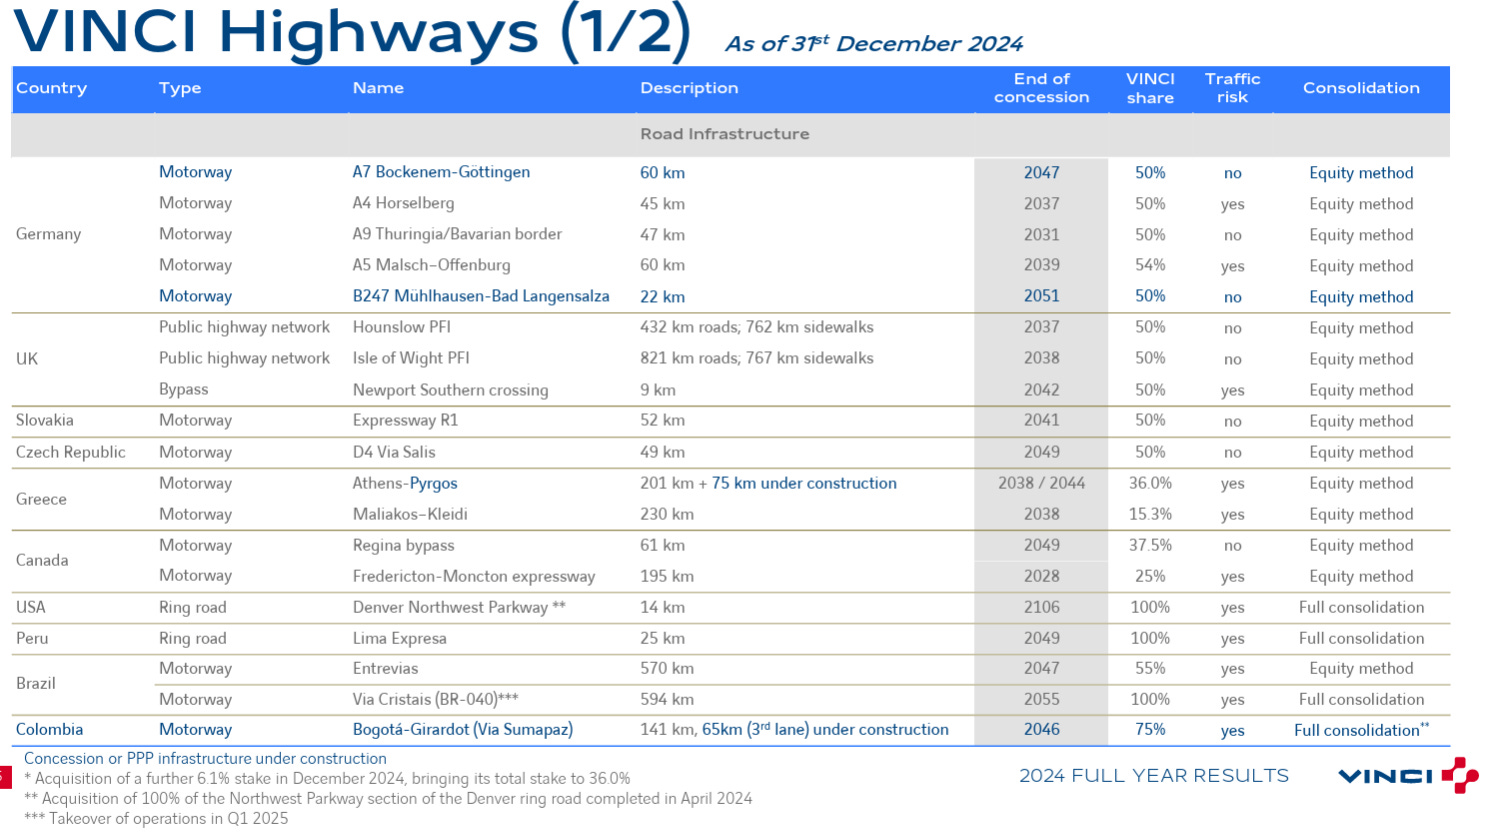Select the 'Entrevias' name cell

pos(385,668)
